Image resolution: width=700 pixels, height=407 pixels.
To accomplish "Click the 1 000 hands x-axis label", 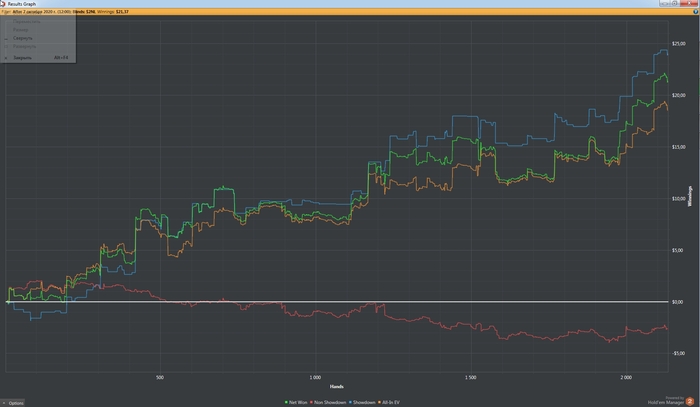I will coord(315,378).
